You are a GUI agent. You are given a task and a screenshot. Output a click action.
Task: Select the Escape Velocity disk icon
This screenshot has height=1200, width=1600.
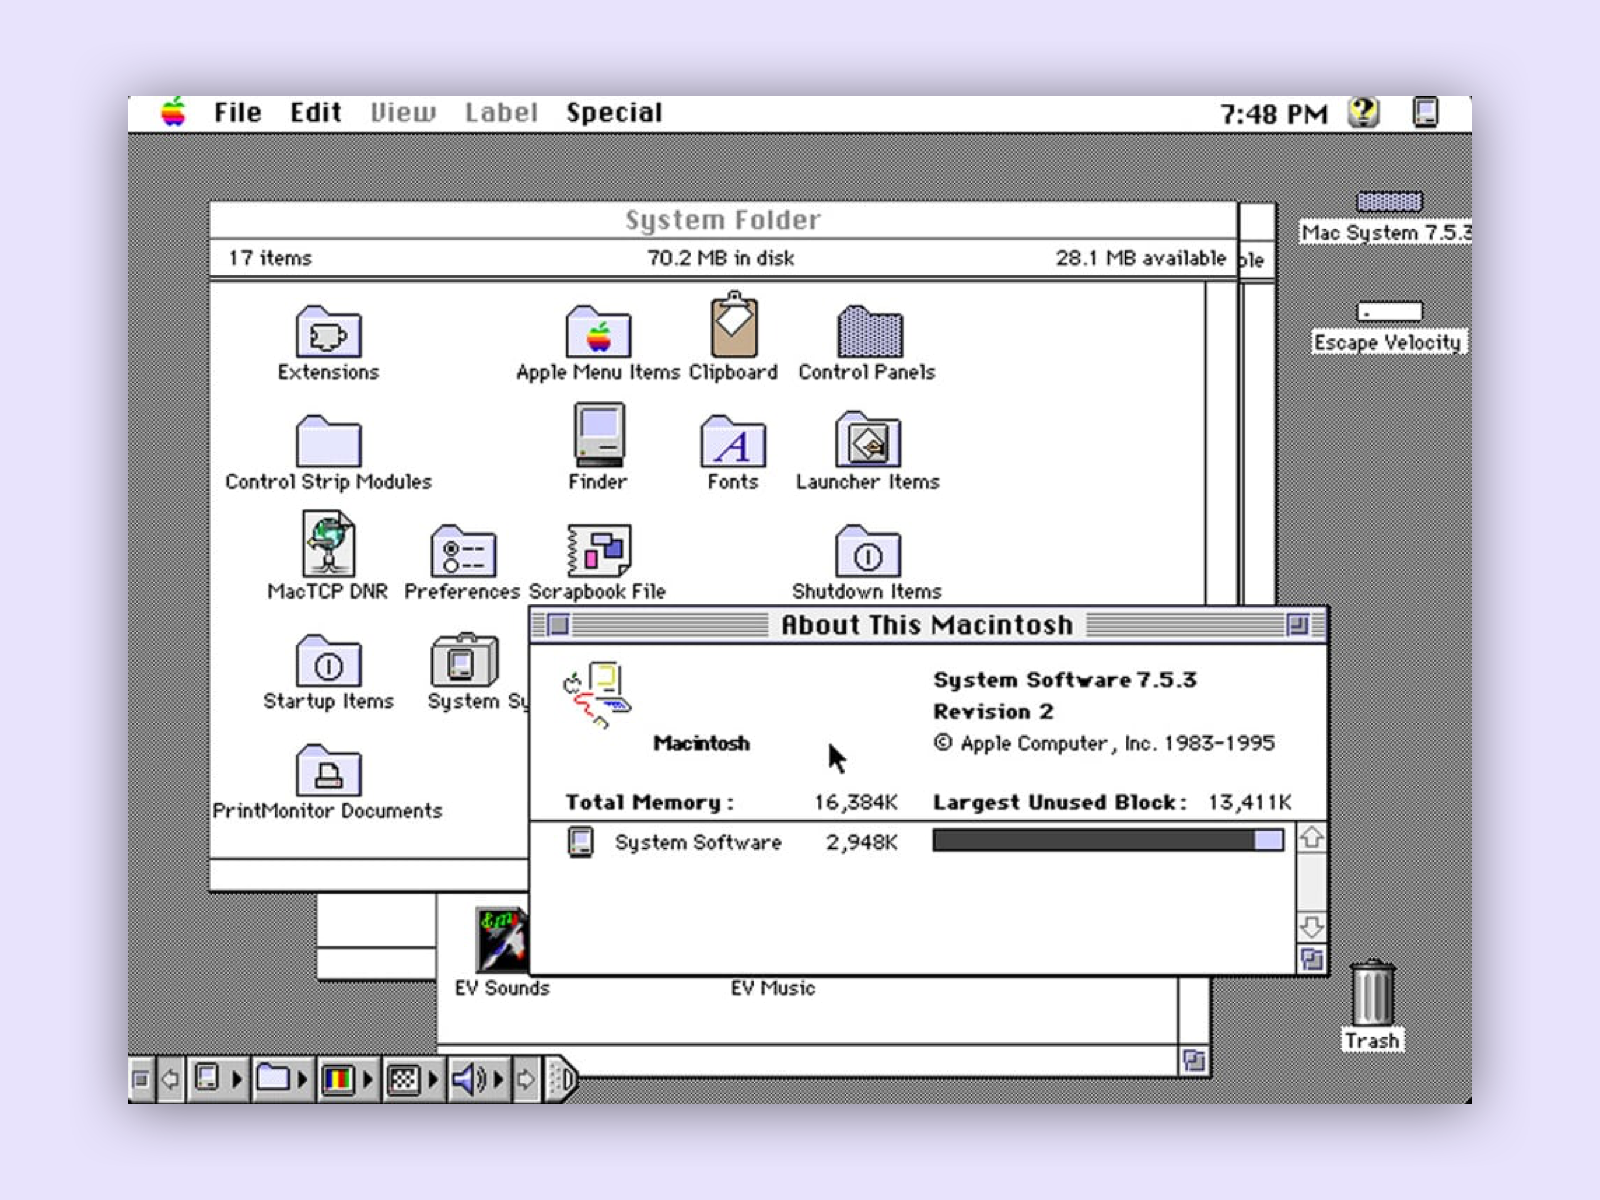(1389, 312)
